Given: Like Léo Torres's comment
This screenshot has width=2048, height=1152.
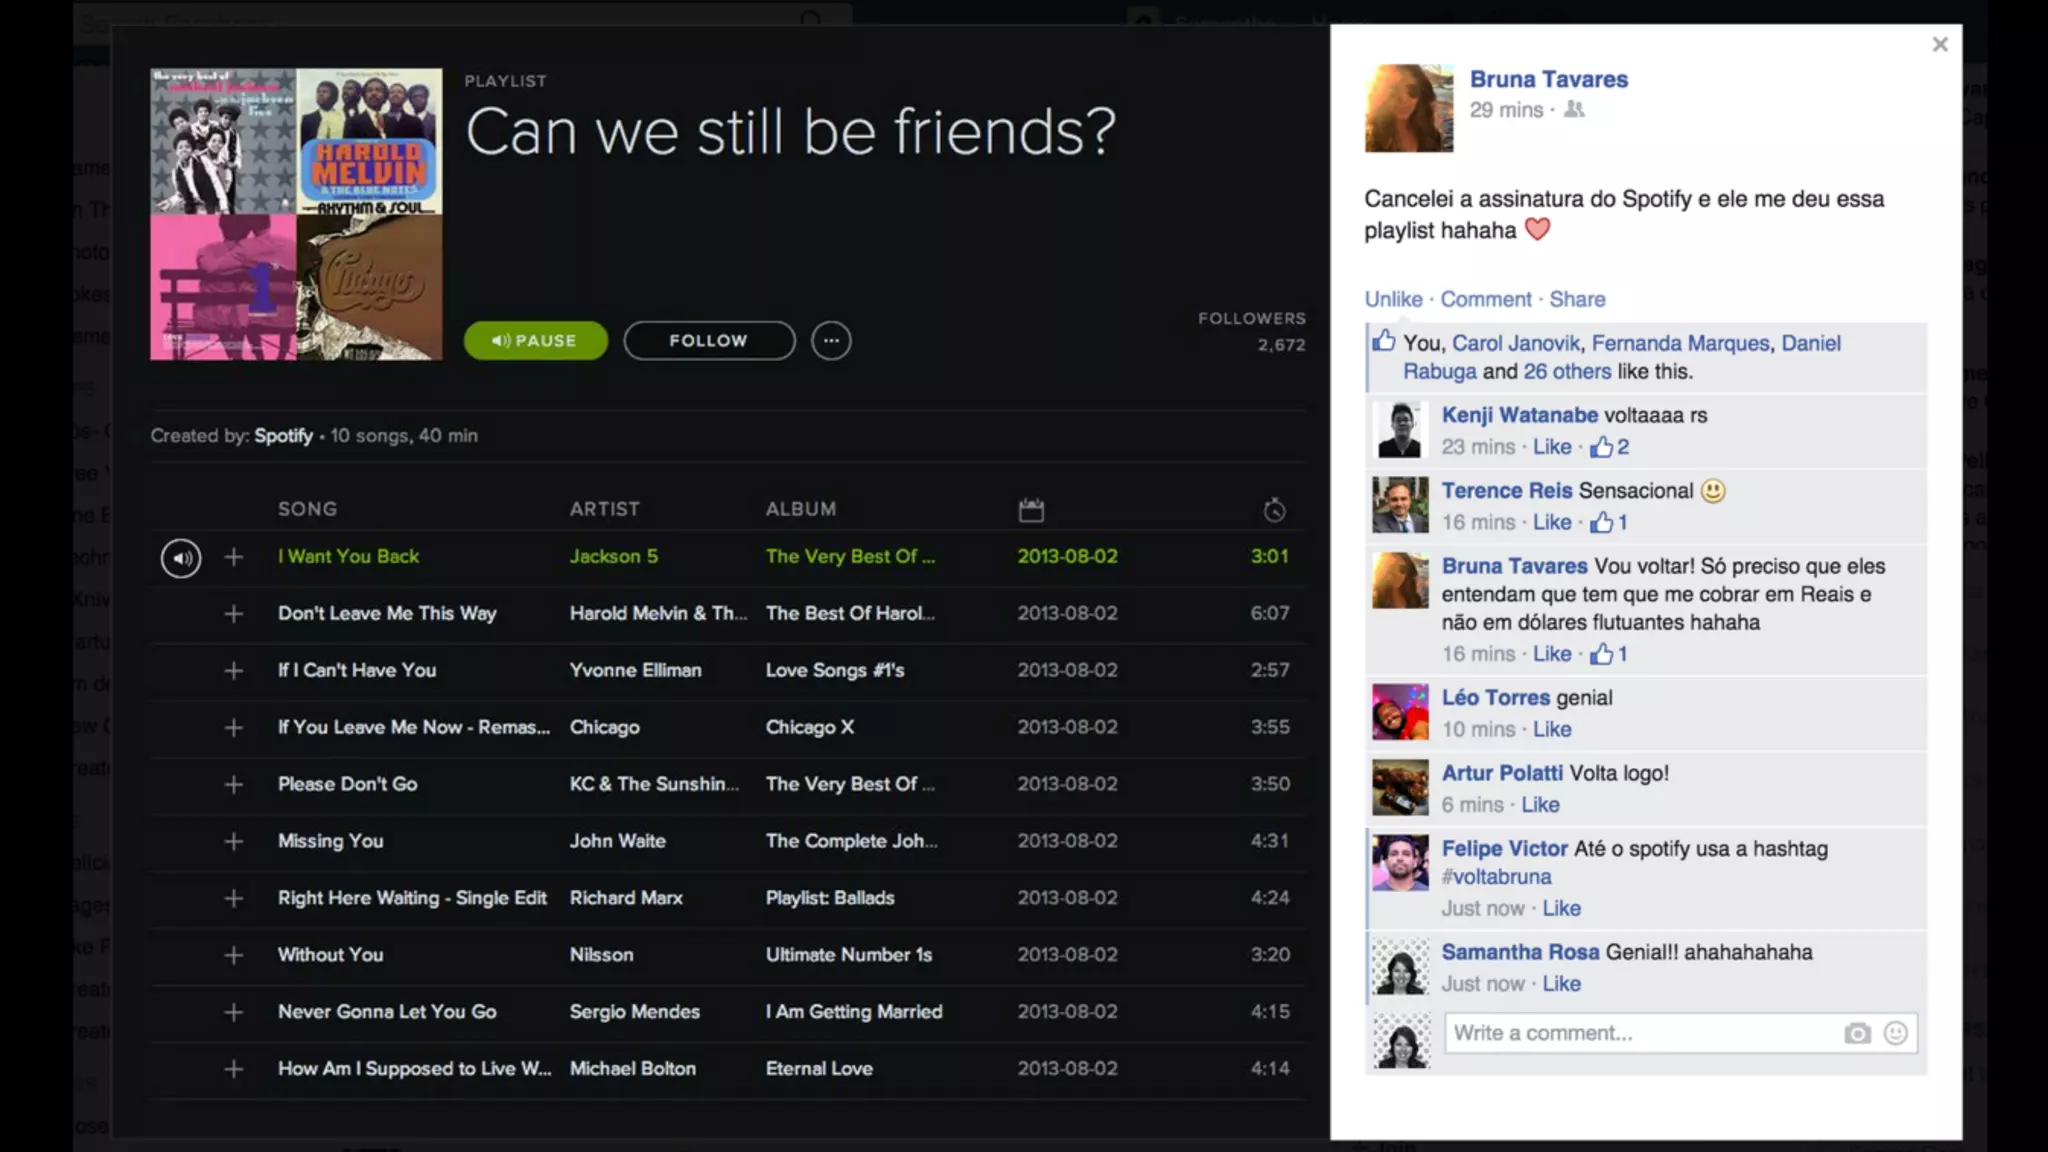Looking at the screenshot, I should click(1552, 729).
